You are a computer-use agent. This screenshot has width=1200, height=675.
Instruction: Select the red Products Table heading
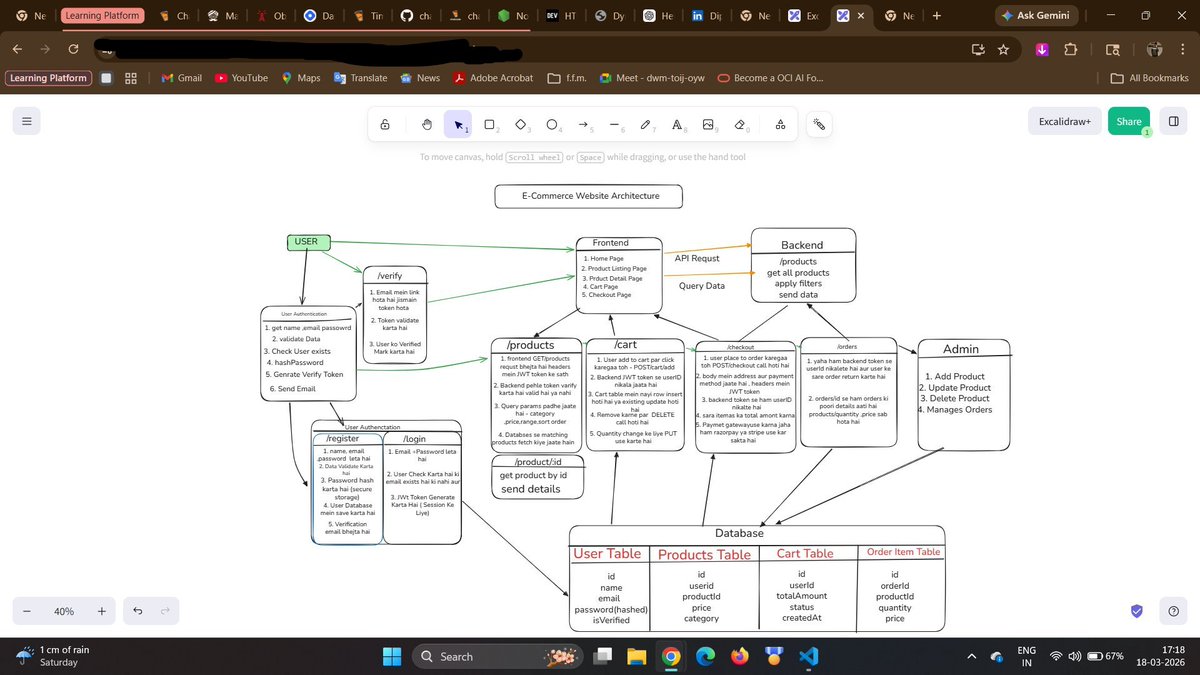pyautogui.click(x=704, y=554)
